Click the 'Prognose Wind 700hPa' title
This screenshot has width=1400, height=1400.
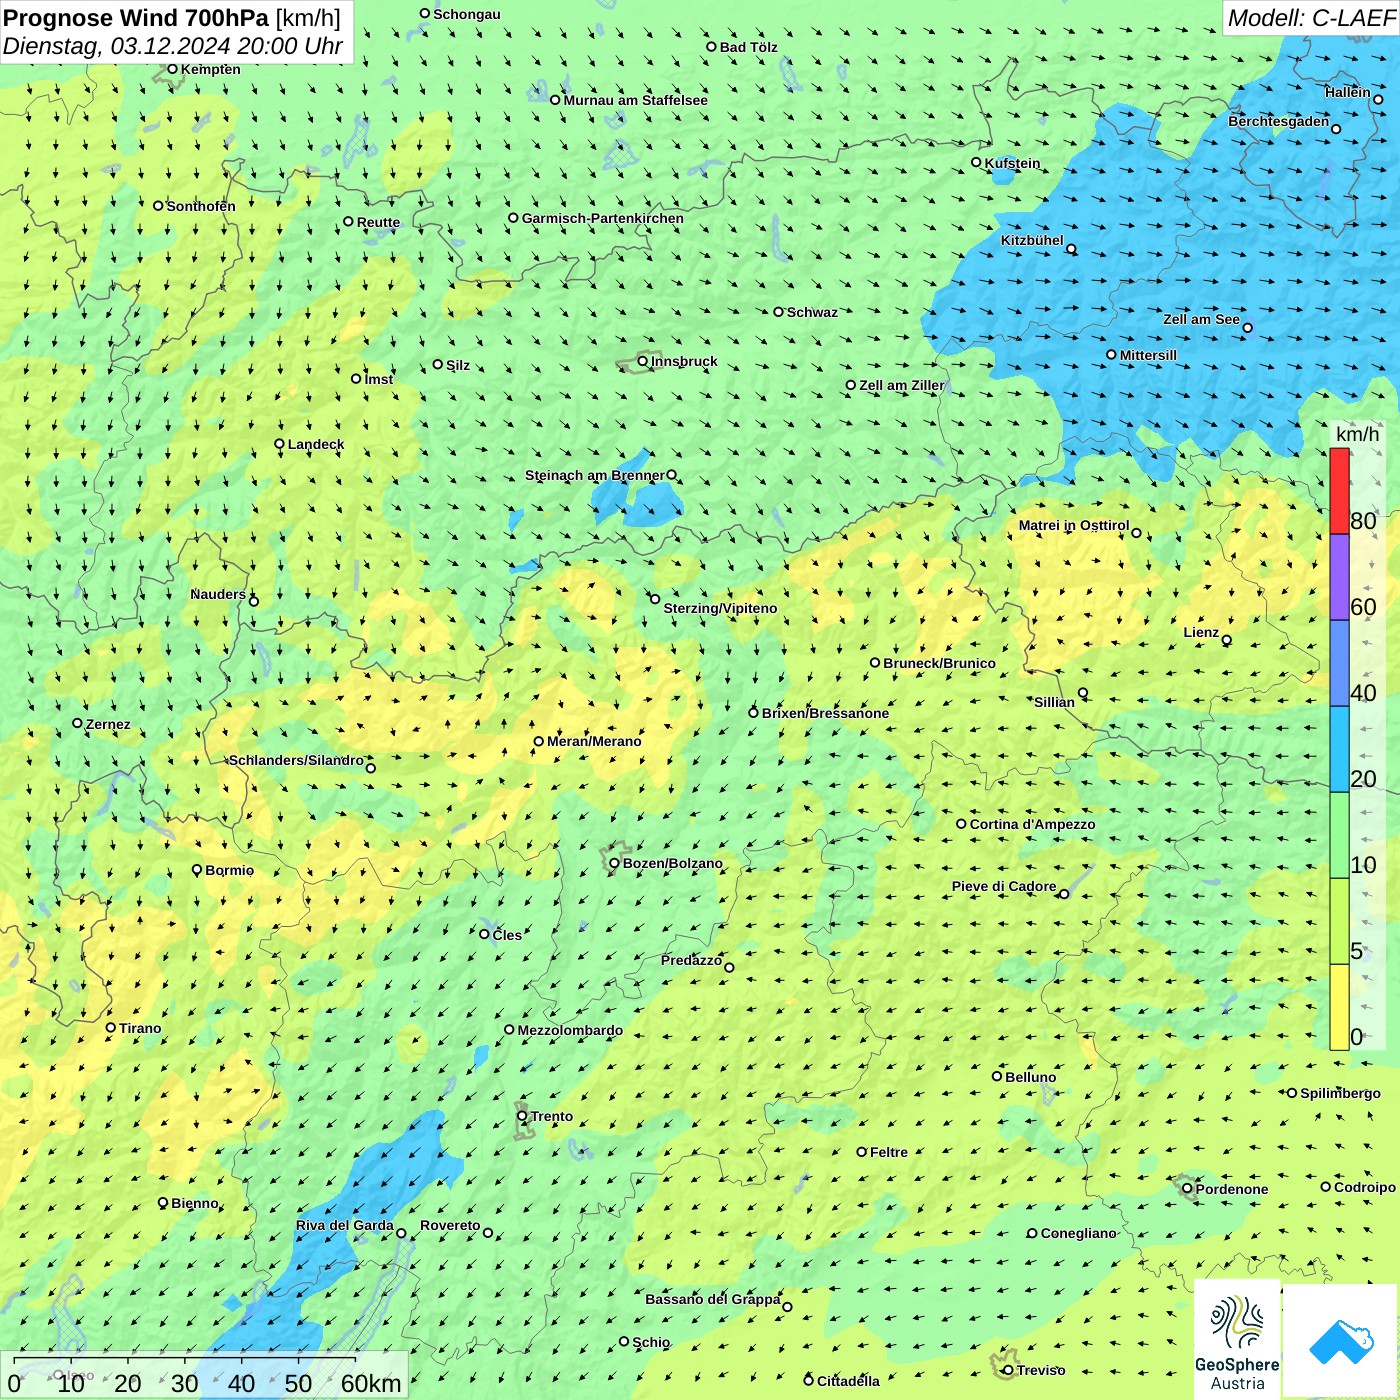[136, 18]
